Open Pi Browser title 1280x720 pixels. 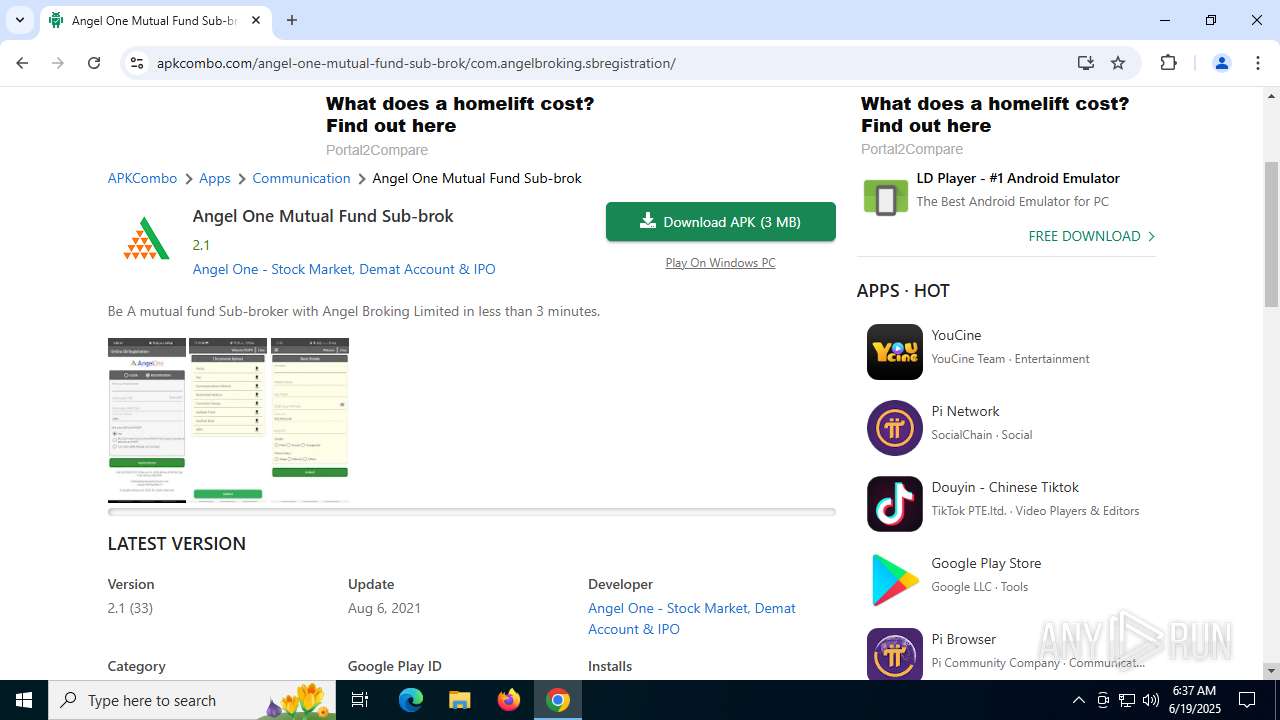pyautogui.click(x=964, y=639)
